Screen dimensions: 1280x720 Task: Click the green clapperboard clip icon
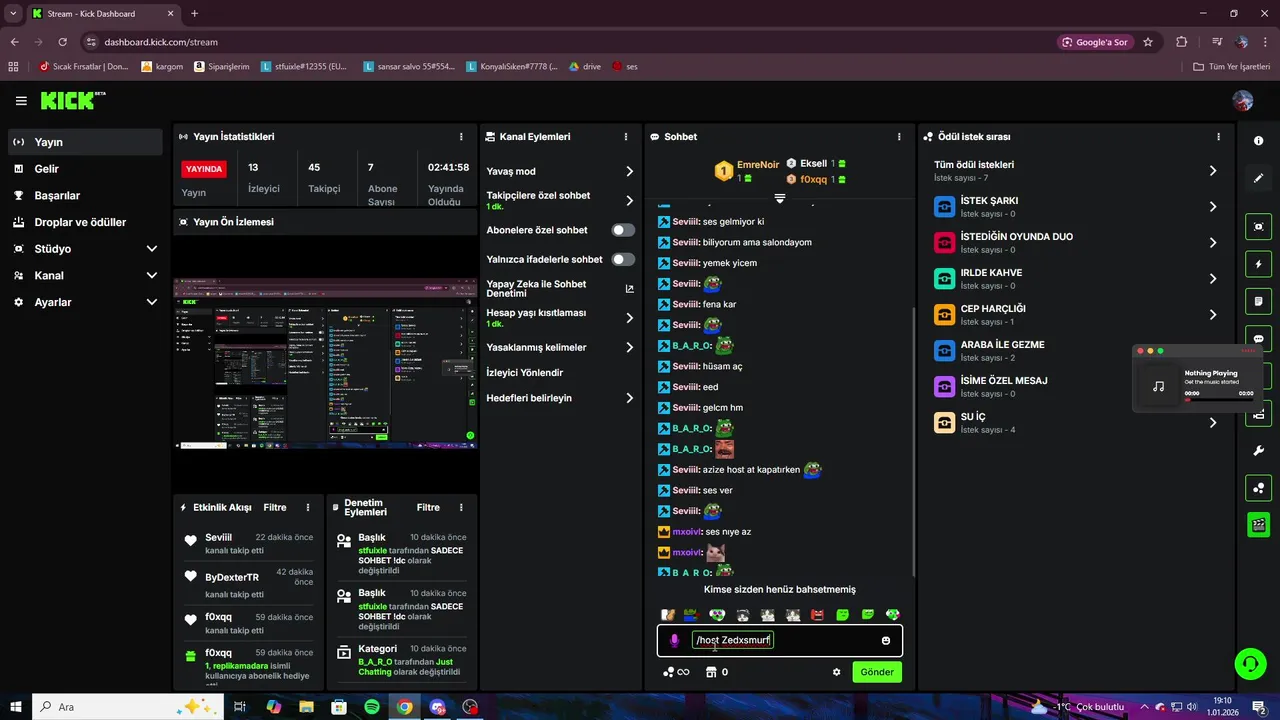click(1259, 525)
